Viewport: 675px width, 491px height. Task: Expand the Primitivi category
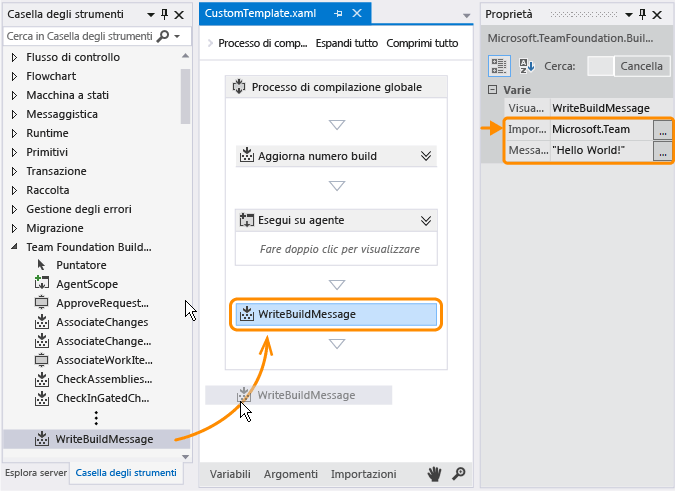click(14, 152)
